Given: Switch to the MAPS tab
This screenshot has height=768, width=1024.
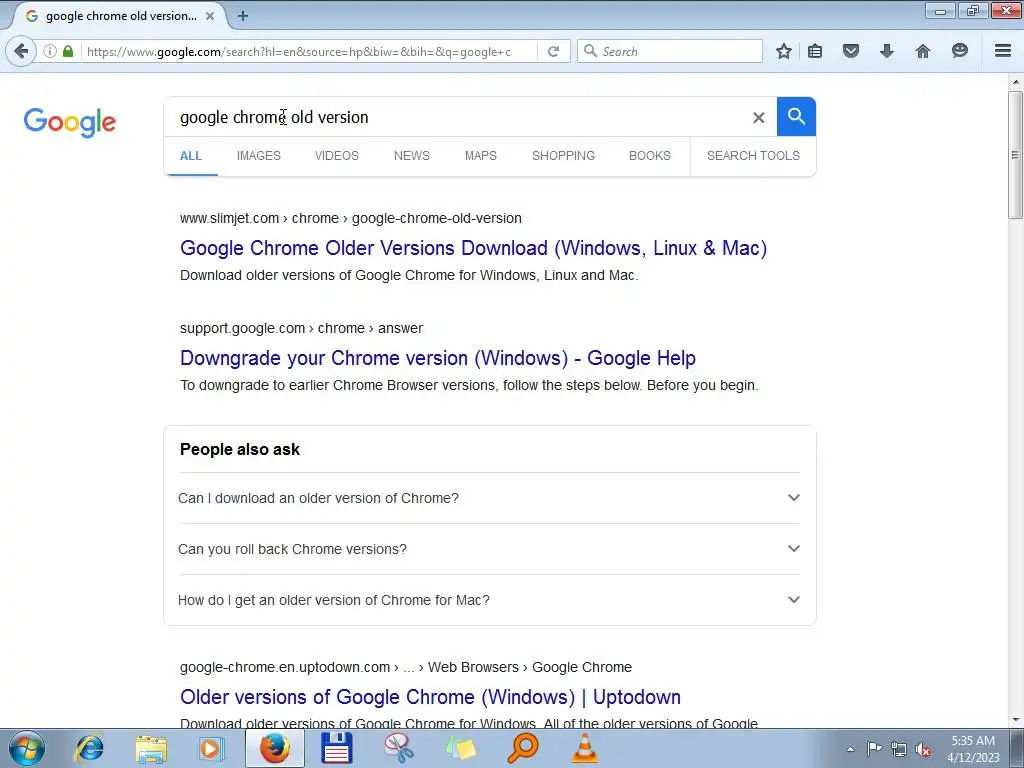Looking at the screenshot, I should click(481, 155).
